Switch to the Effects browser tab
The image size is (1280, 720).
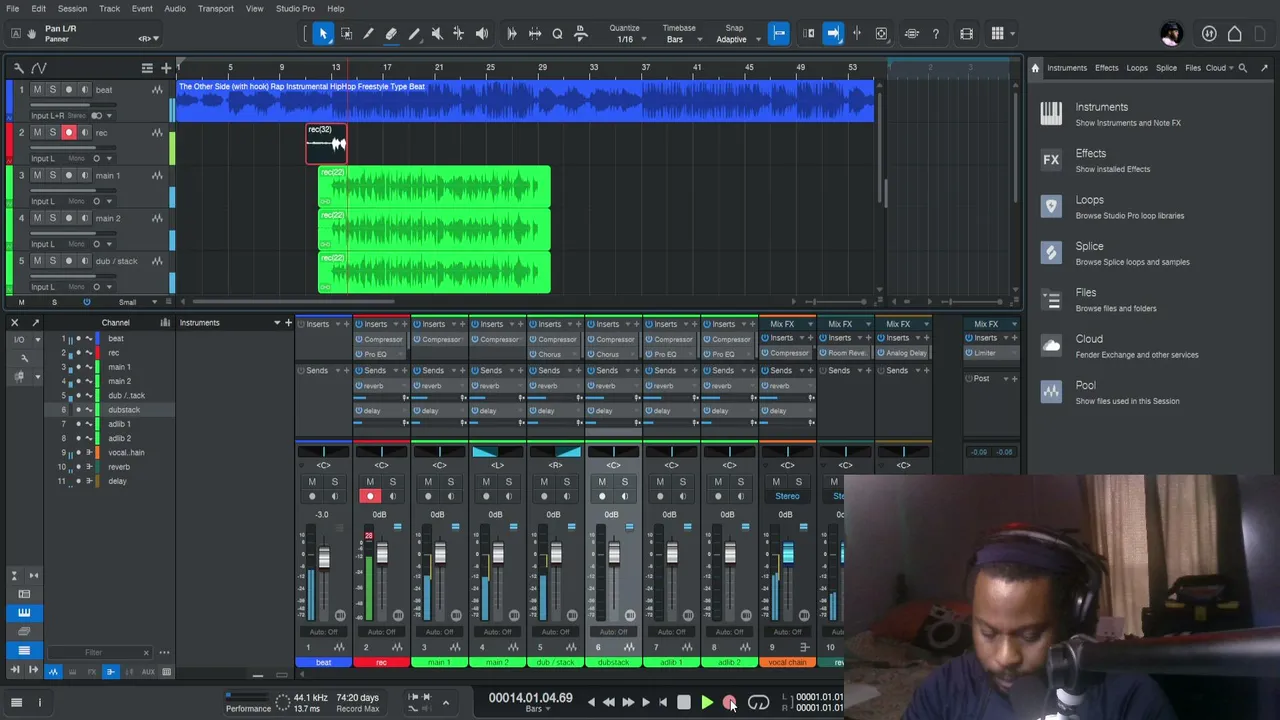(1106, 68)
